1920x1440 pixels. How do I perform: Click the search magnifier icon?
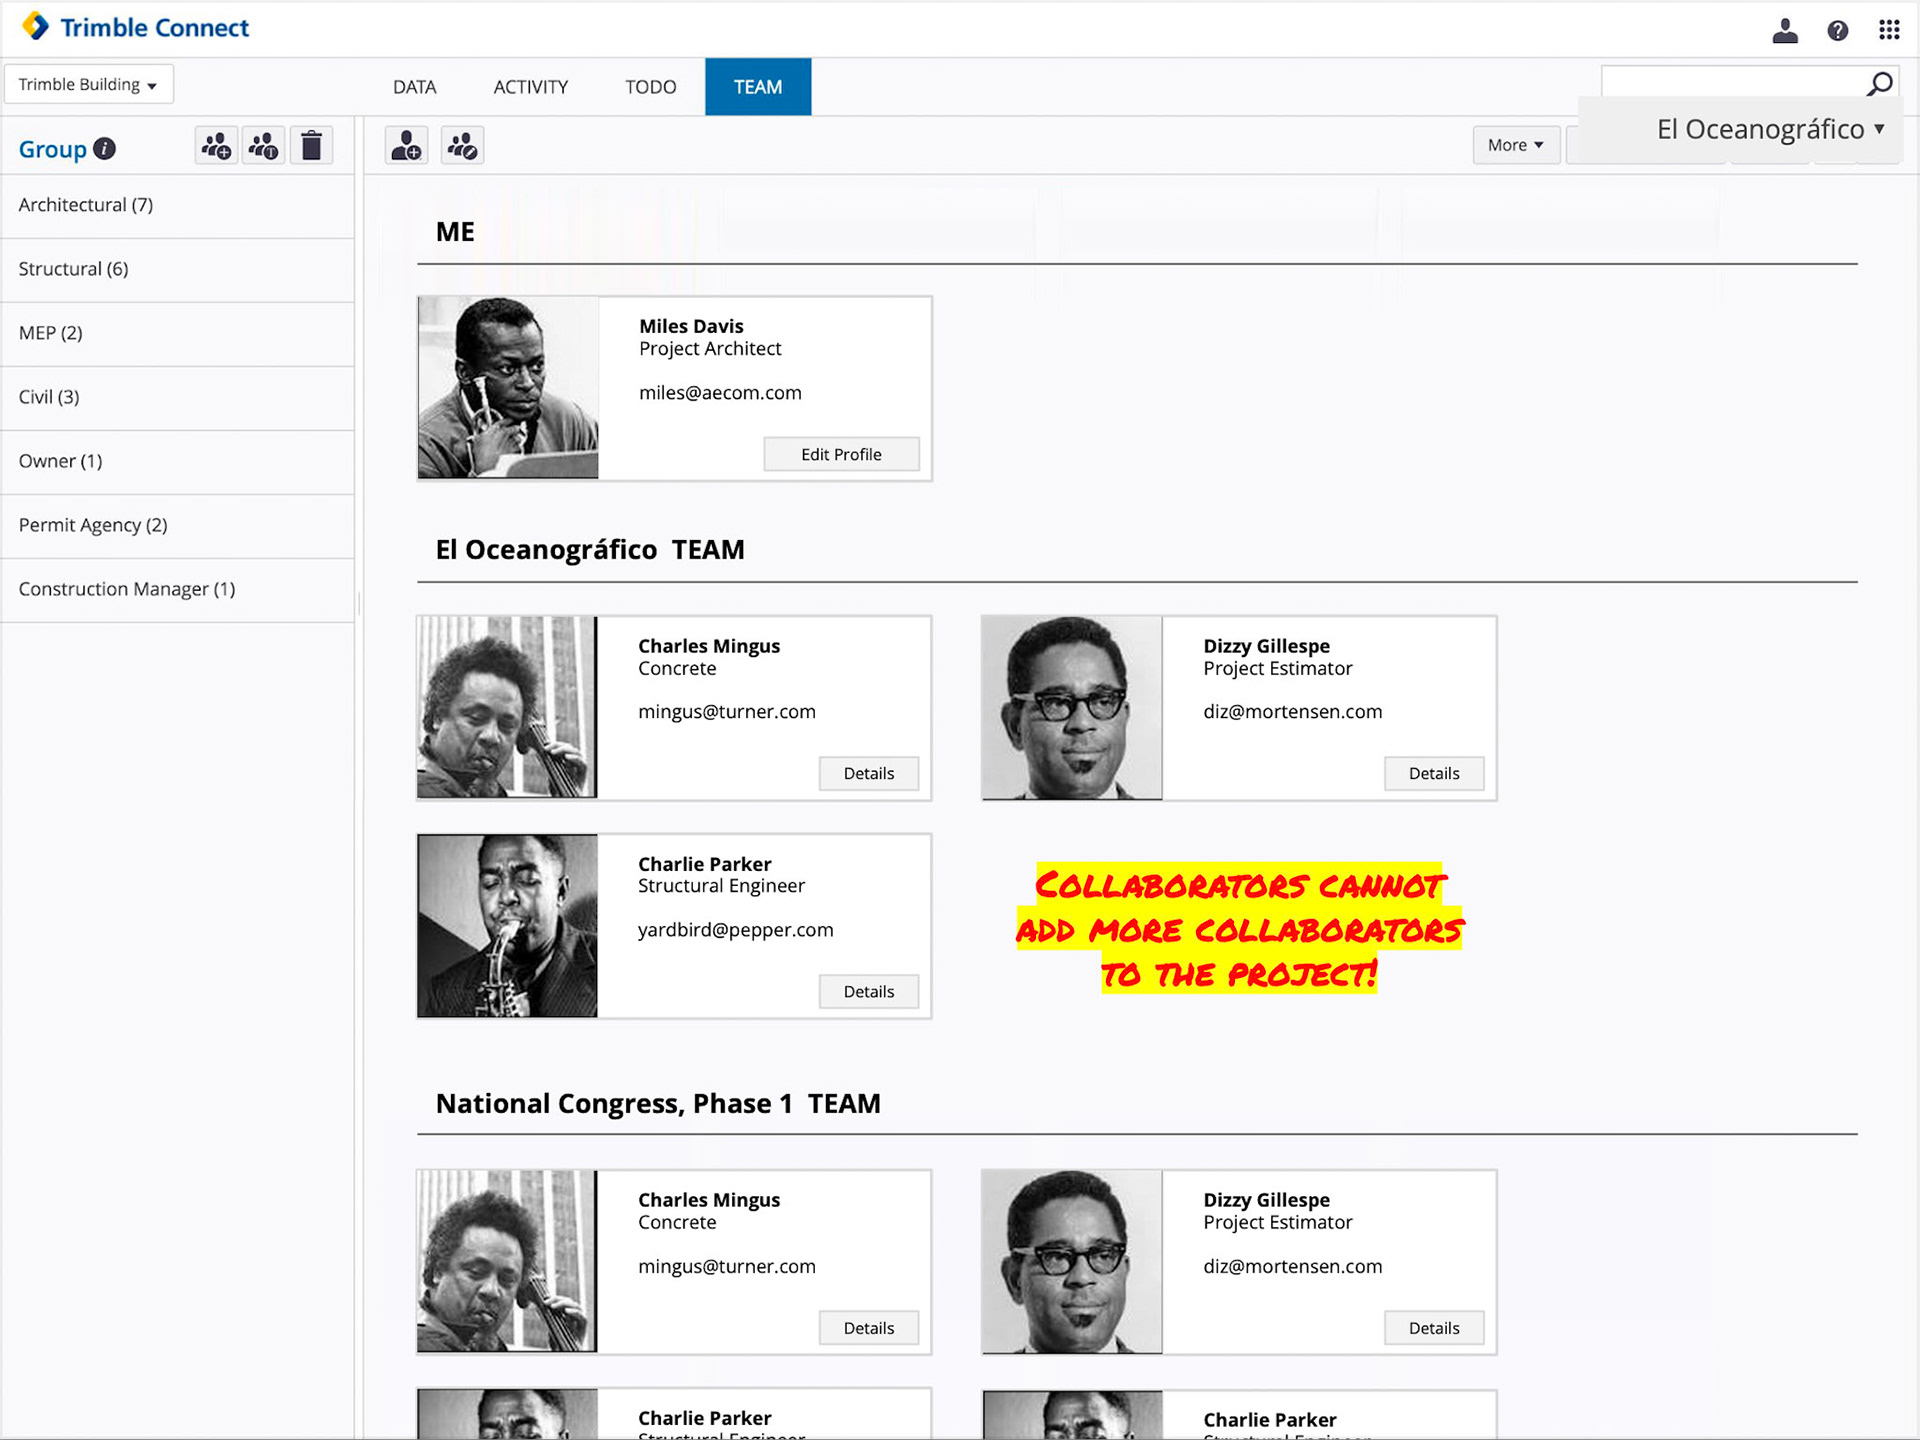coord(1880,83)
